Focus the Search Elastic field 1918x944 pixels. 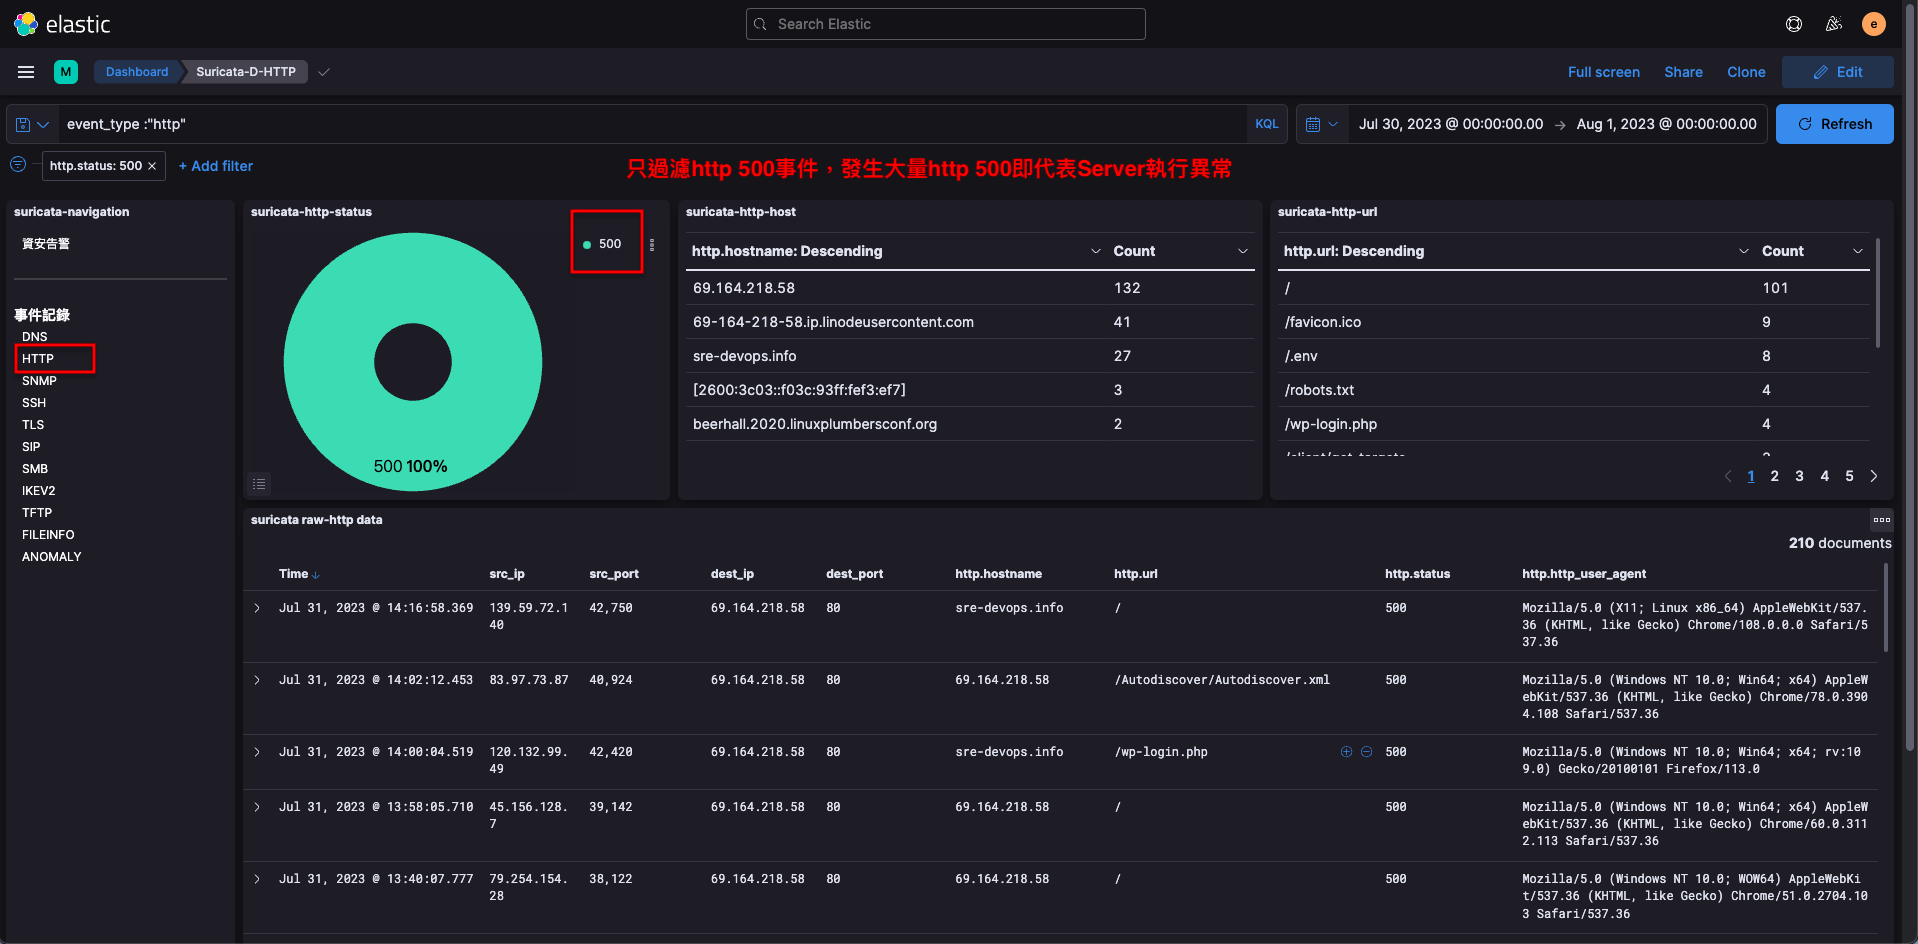946,24
